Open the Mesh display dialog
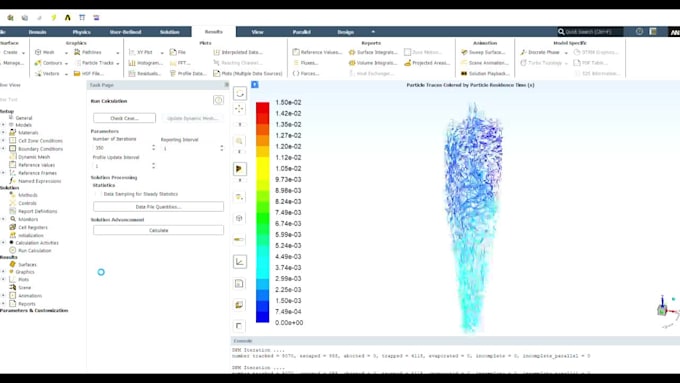This screenshot has width=680, height=383. pos(45,52)
